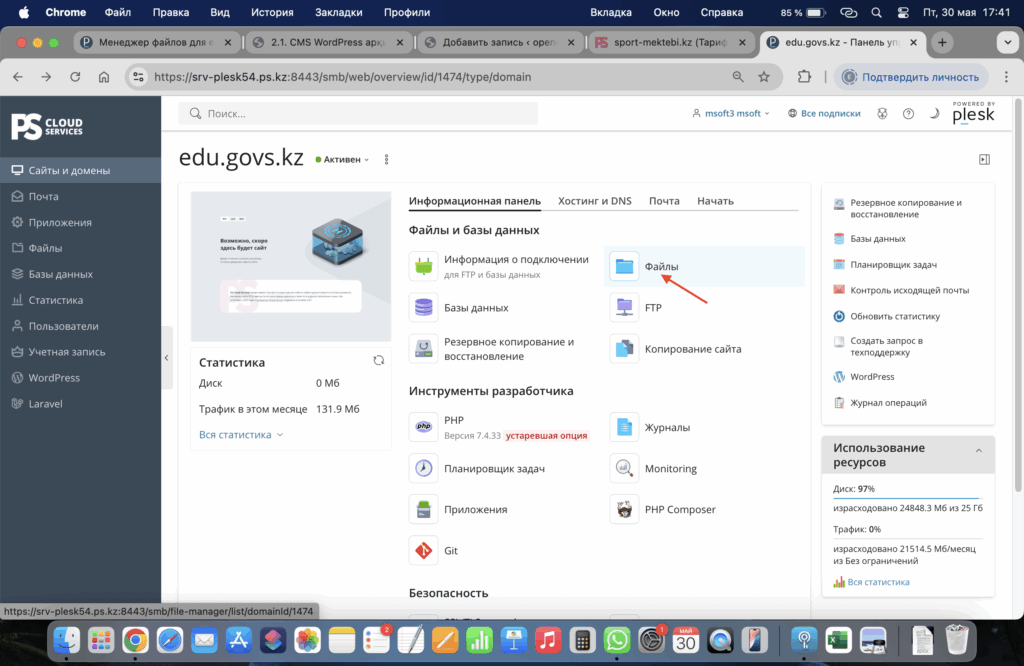
Task: Open Журналы logs icon
Action: [x=625, y=427]
